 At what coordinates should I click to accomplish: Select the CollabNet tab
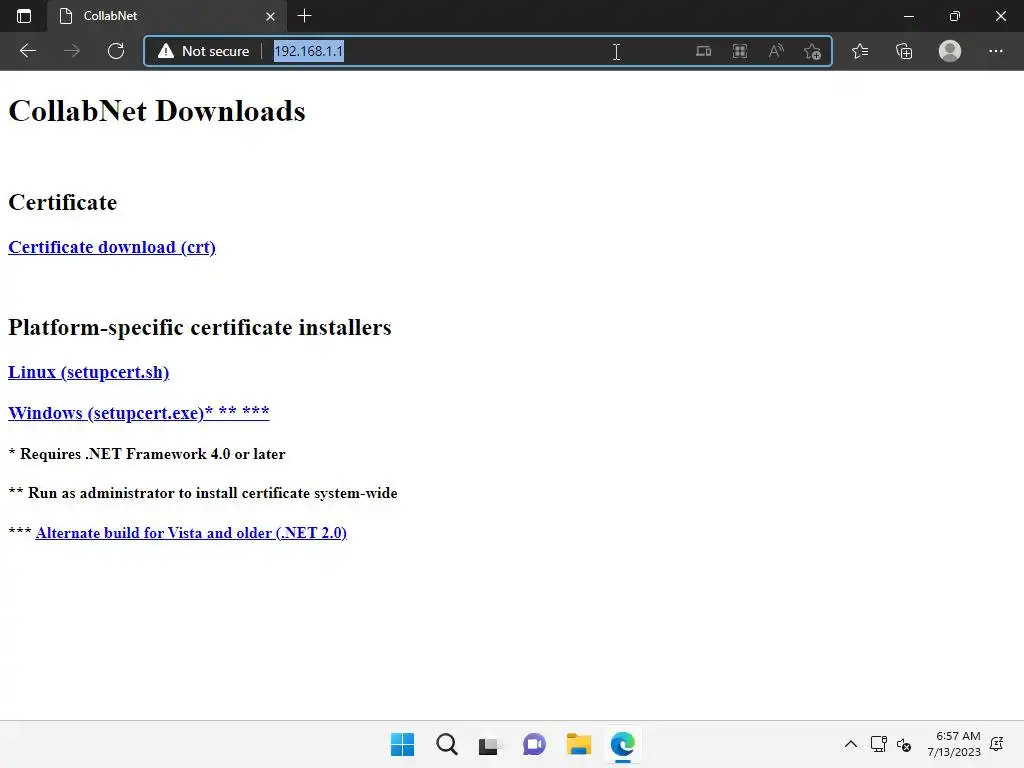click(167, 16)
